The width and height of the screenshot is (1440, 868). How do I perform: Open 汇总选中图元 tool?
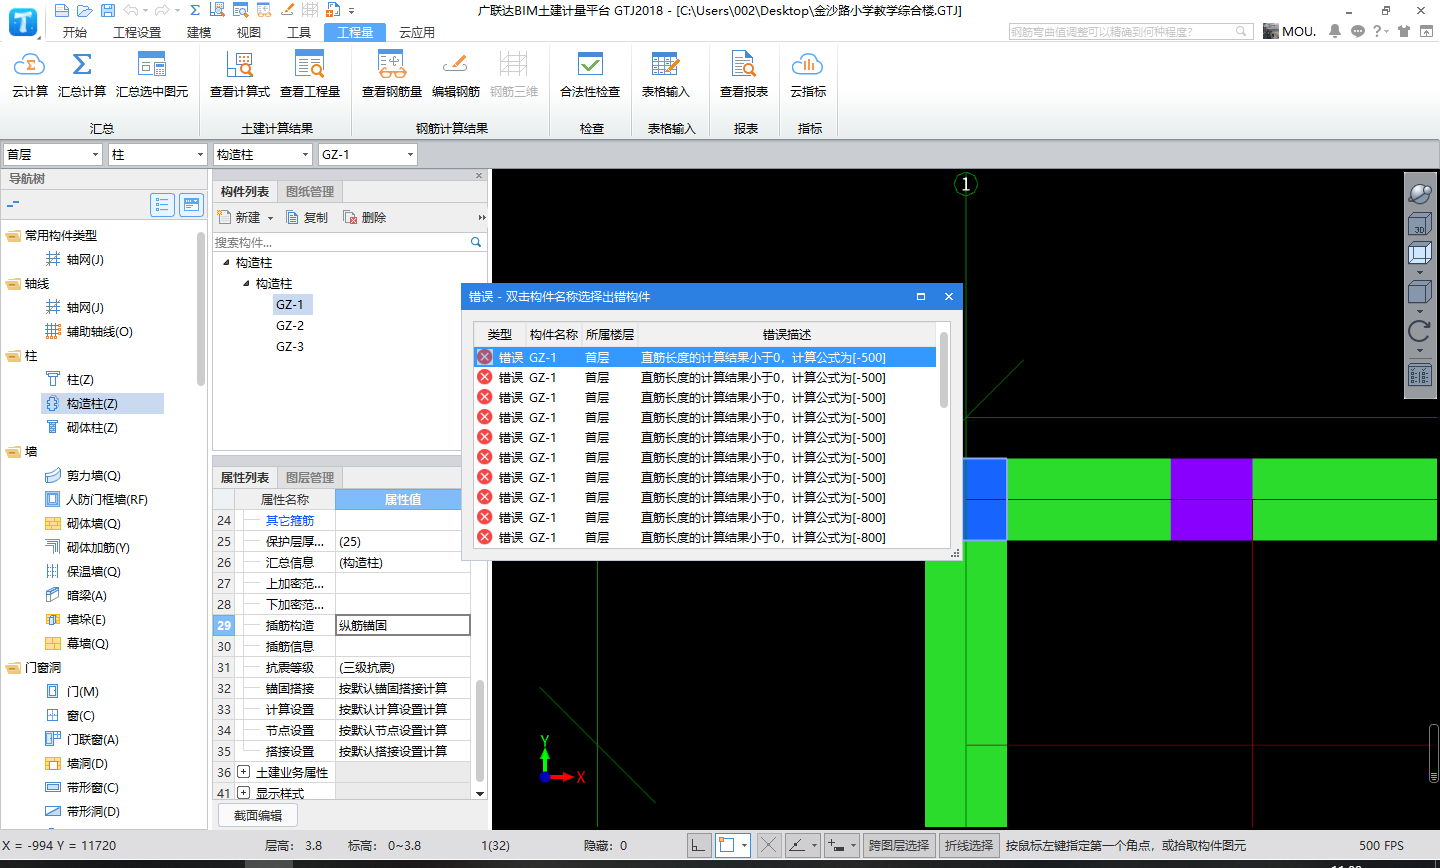pyautogui.click(x=152, y=75)
